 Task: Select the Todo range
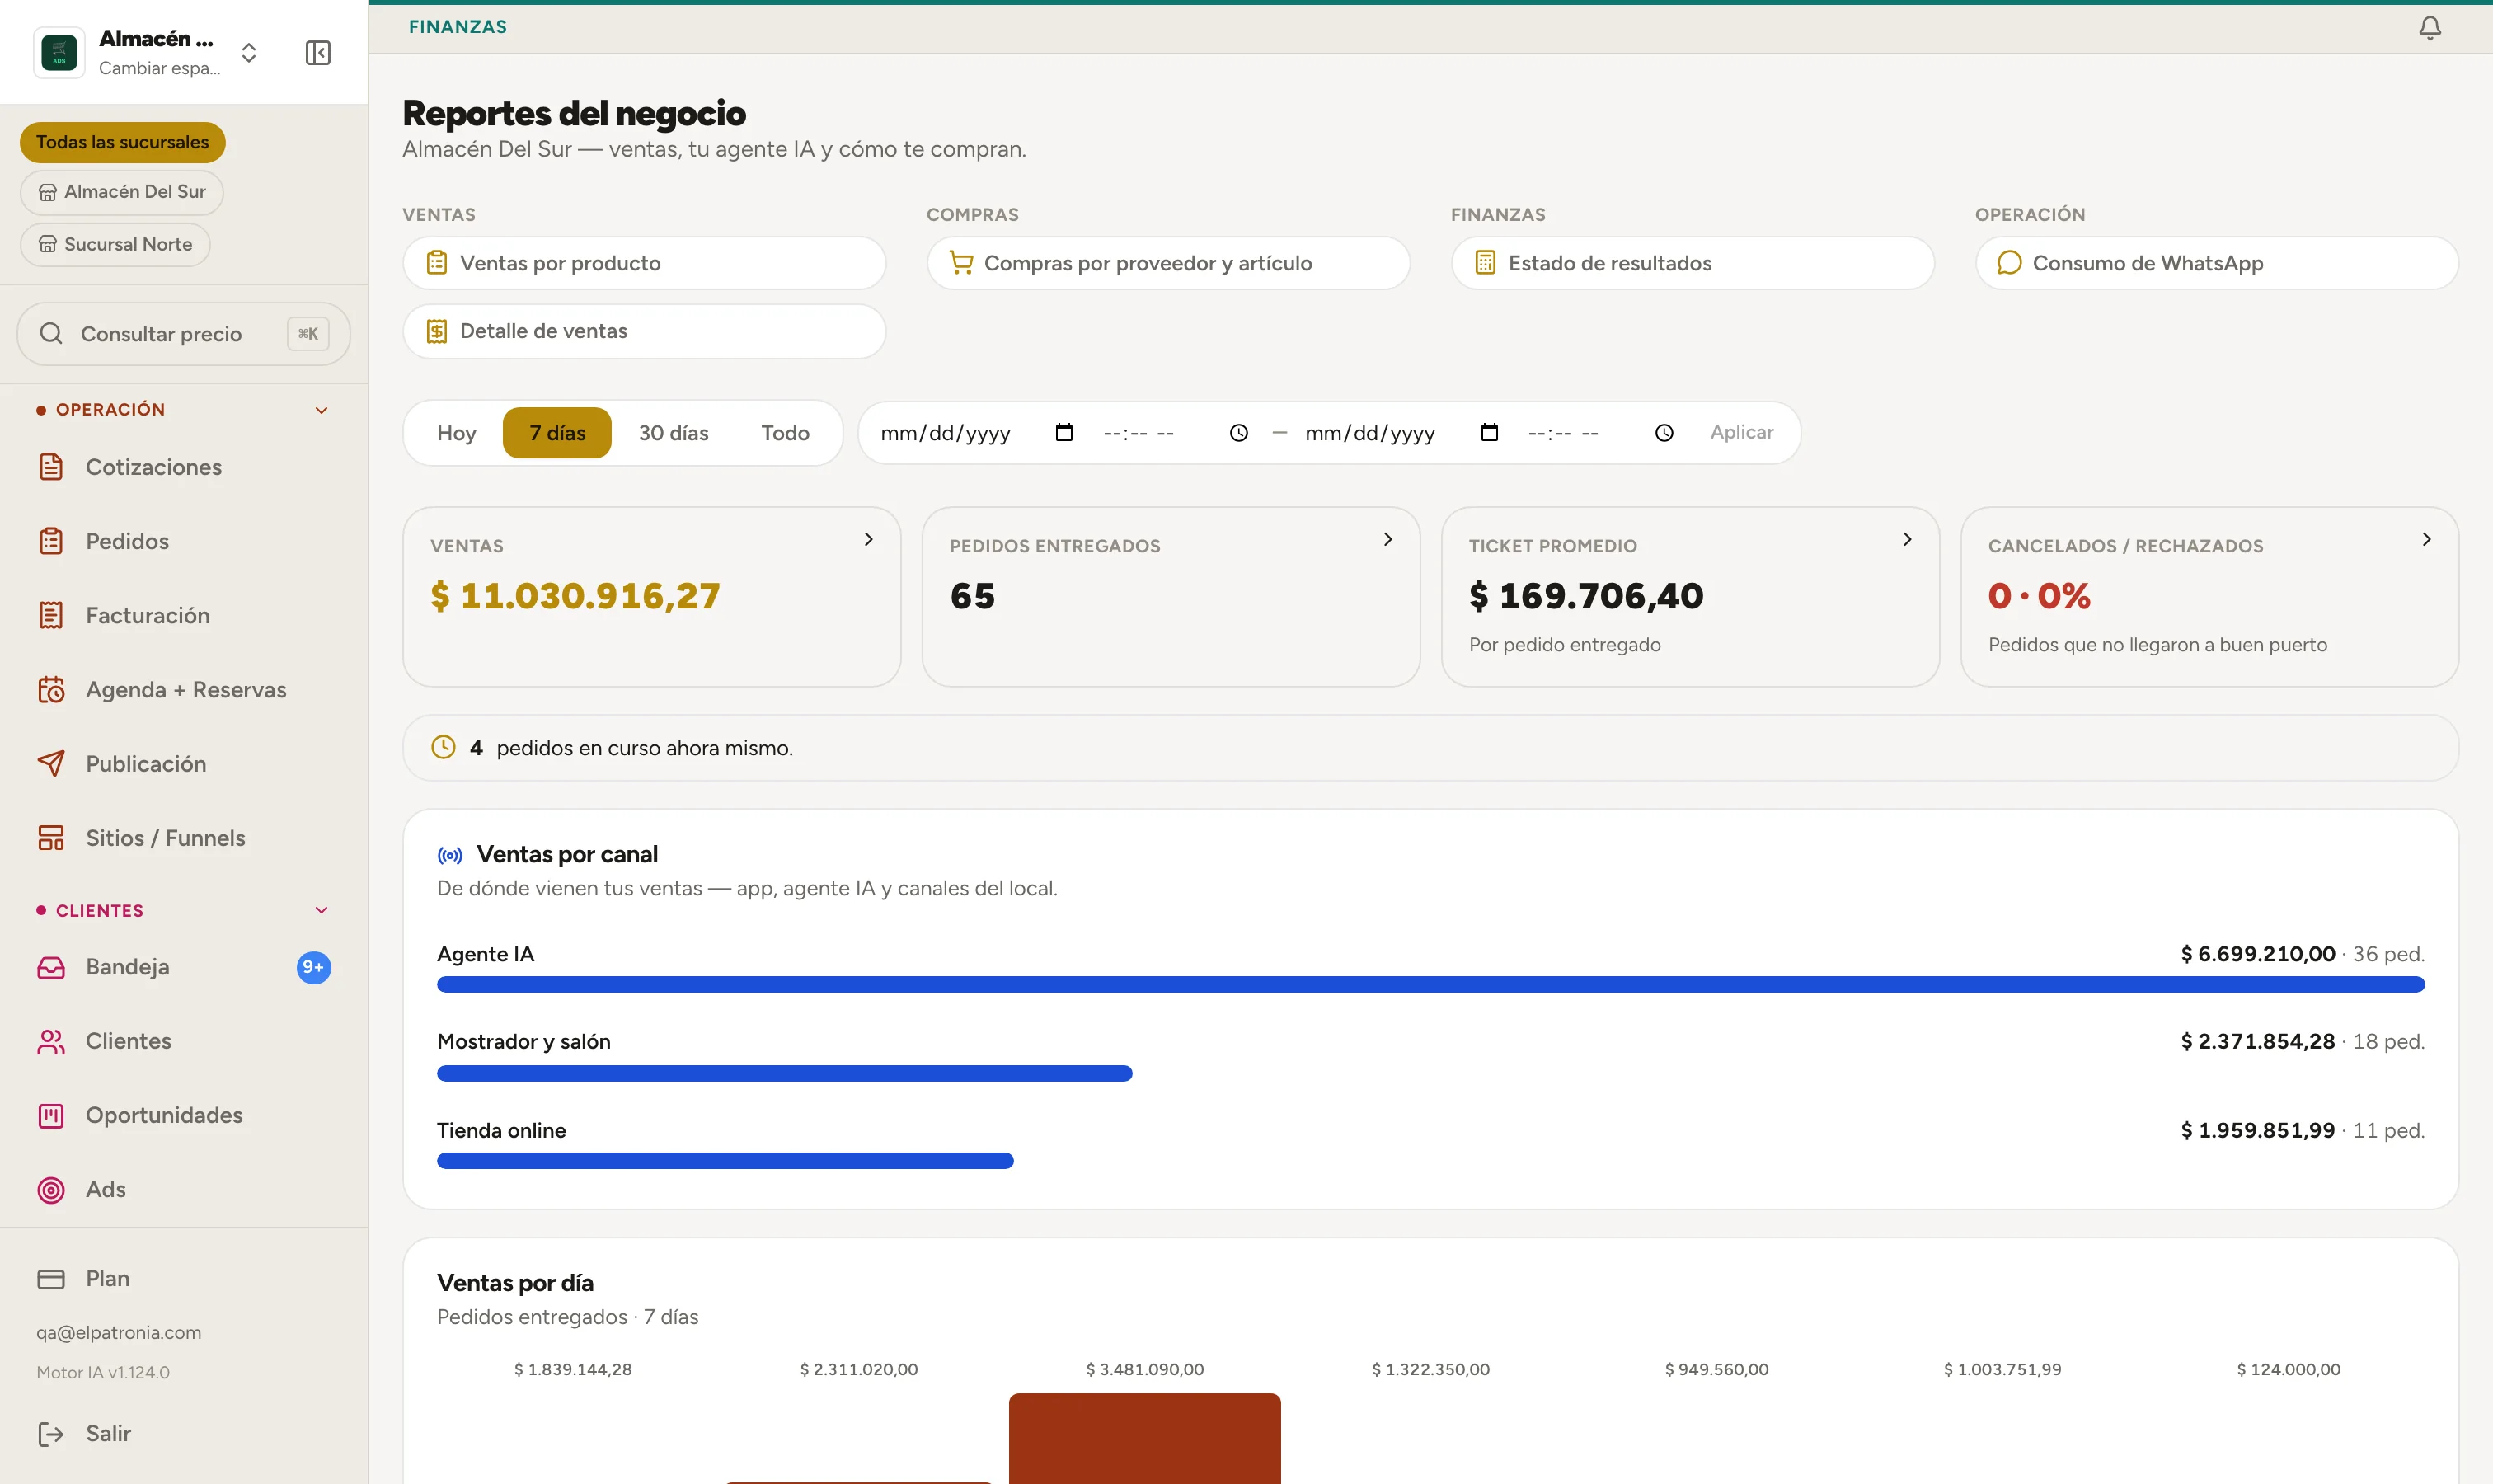pyautogui.click(x=785, y=433)
